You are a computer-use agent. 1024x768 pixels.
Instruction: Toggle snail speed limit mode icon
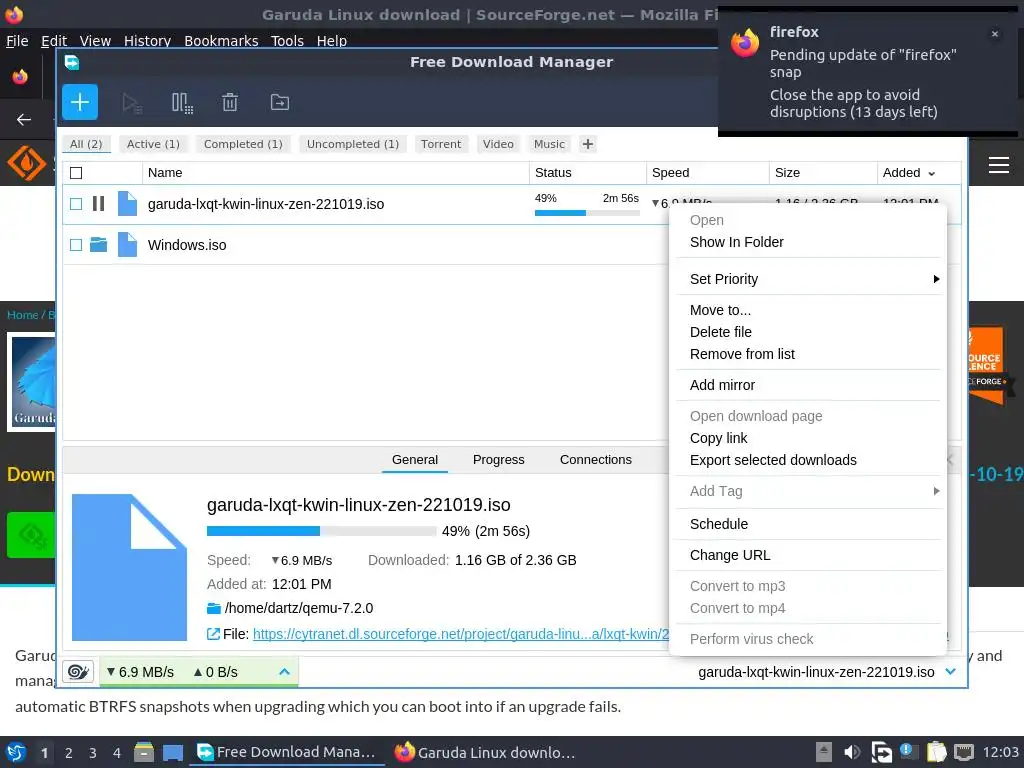tap(78, 671)
